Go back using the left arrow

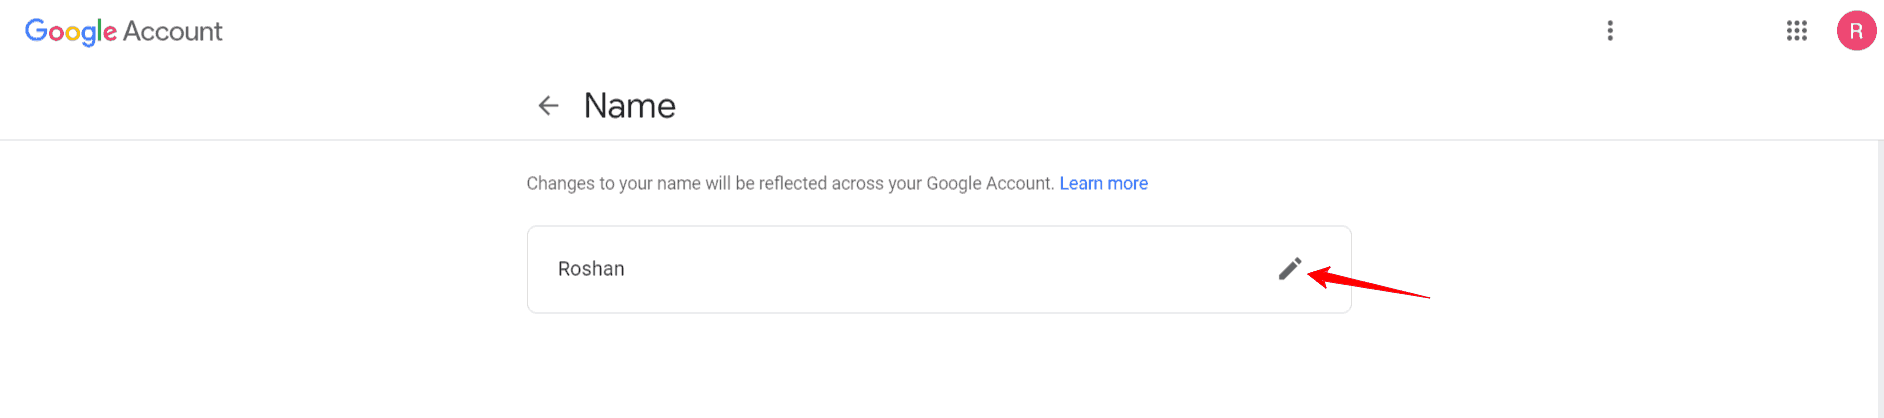tap(548, 105)
